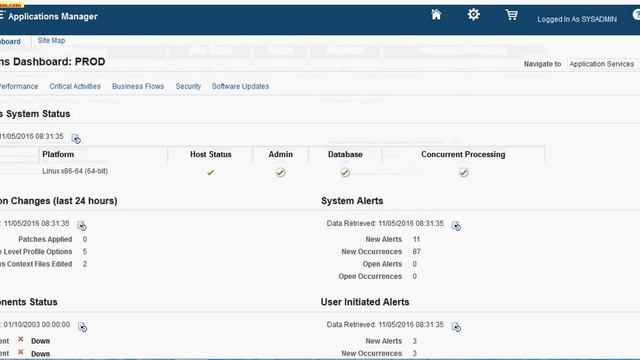640x360 pixels.
Task: Click the first red Down status icon
Action: point(20,340)
